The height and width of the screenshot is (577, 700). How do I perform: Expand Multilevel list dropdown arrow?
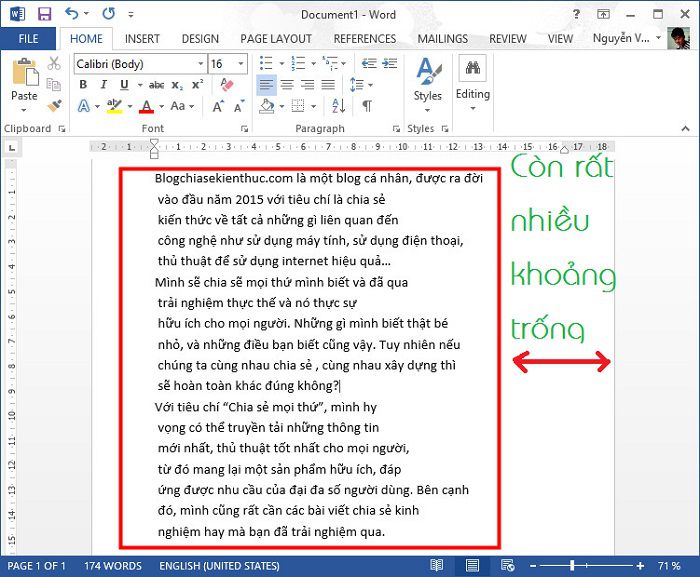(x=343, y=63)
